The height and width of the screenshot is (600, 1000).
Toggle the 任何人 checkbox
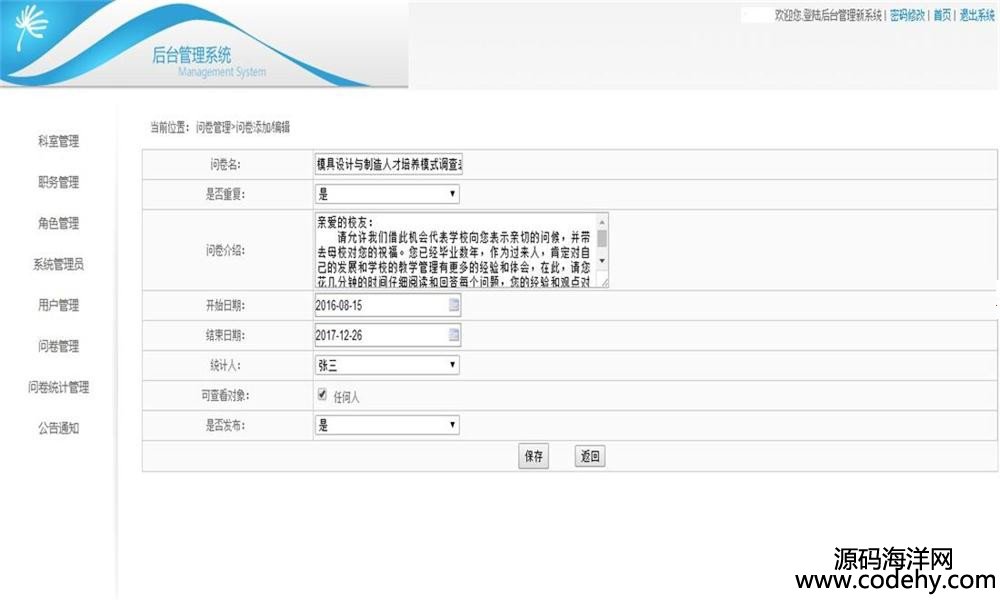pyautogui.click(x=322, y=395)
